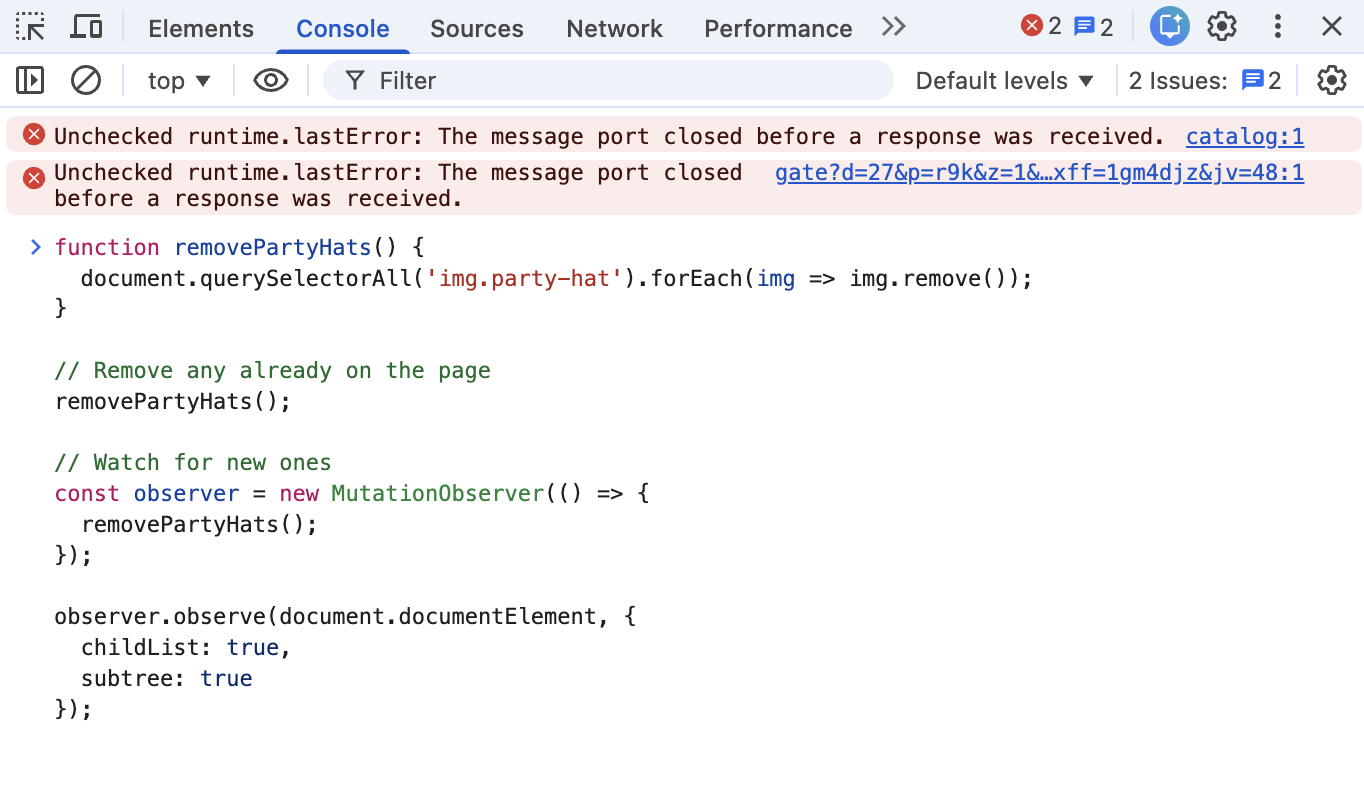Open the gate?d=27 source link

1040,173
